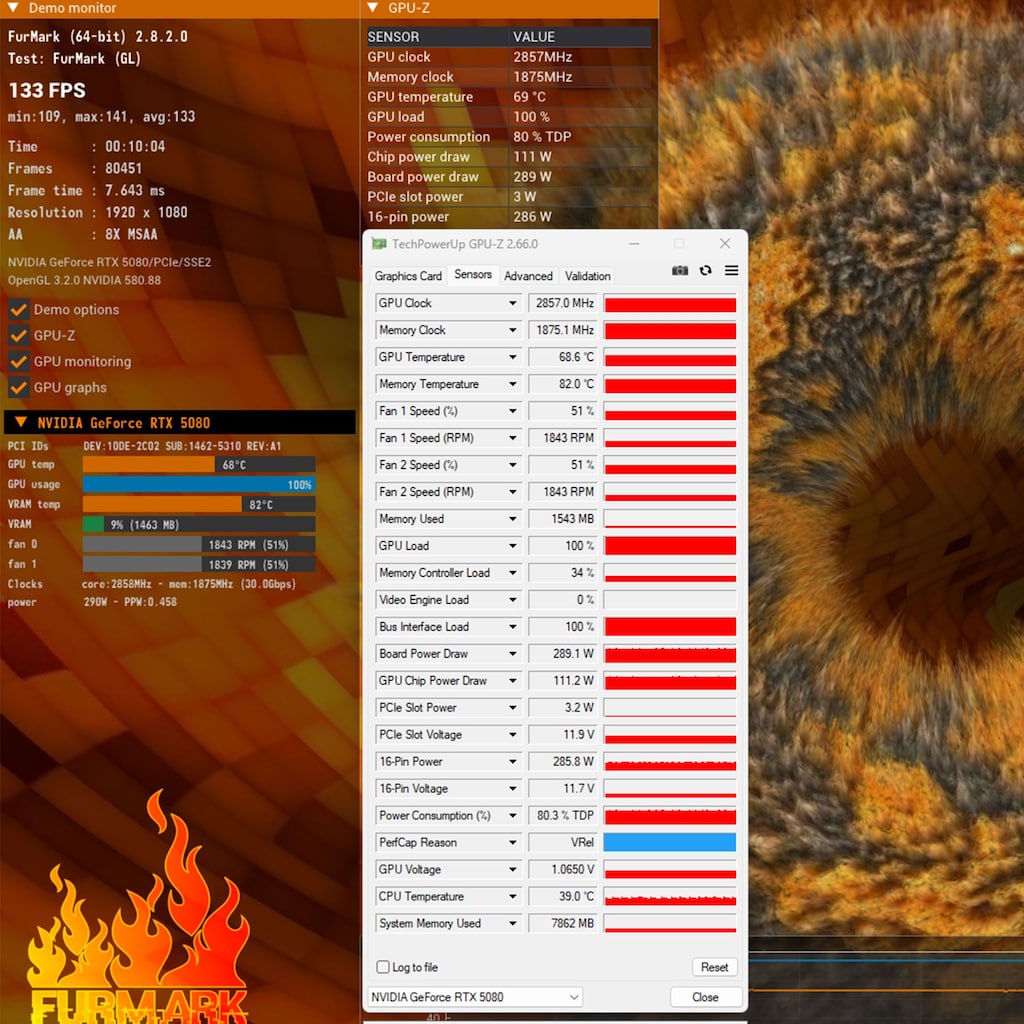Collapse the NVIDIA GeForce RTX 5080 section
Viewport: 1024px width, 1024px height.
(21, 422)
